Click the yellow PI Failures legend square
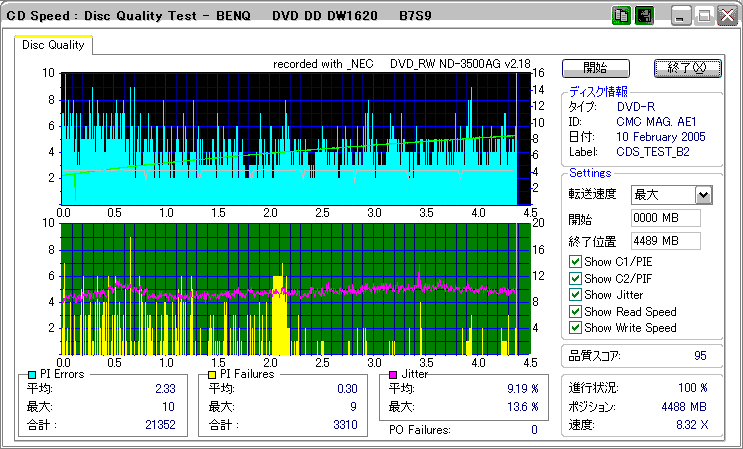 pos(212,374)
